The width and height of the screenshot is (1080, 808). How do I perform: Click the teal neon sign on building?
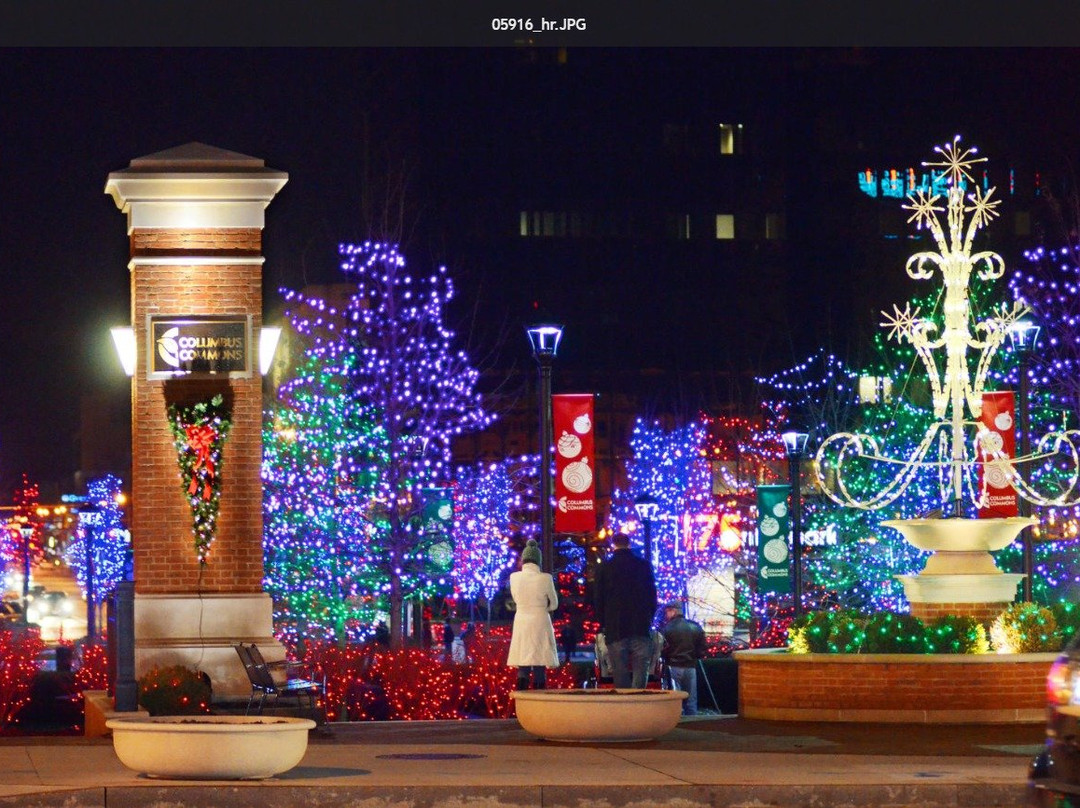[x=903, y=183]
